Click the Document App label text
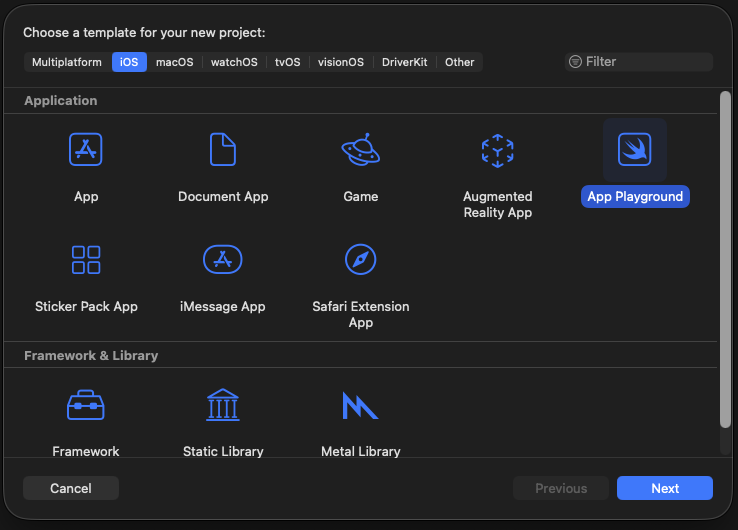 [x=223, y=196]
